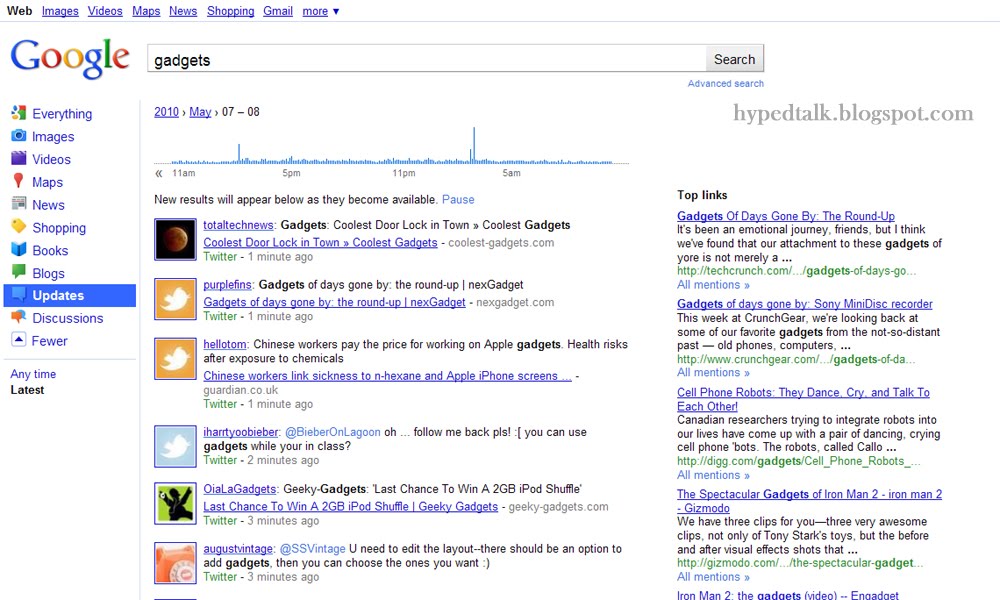Click 'All mentions »' under gizmodo.com link
Viewport: 1000px width, 600px height.
coord(713,576)
